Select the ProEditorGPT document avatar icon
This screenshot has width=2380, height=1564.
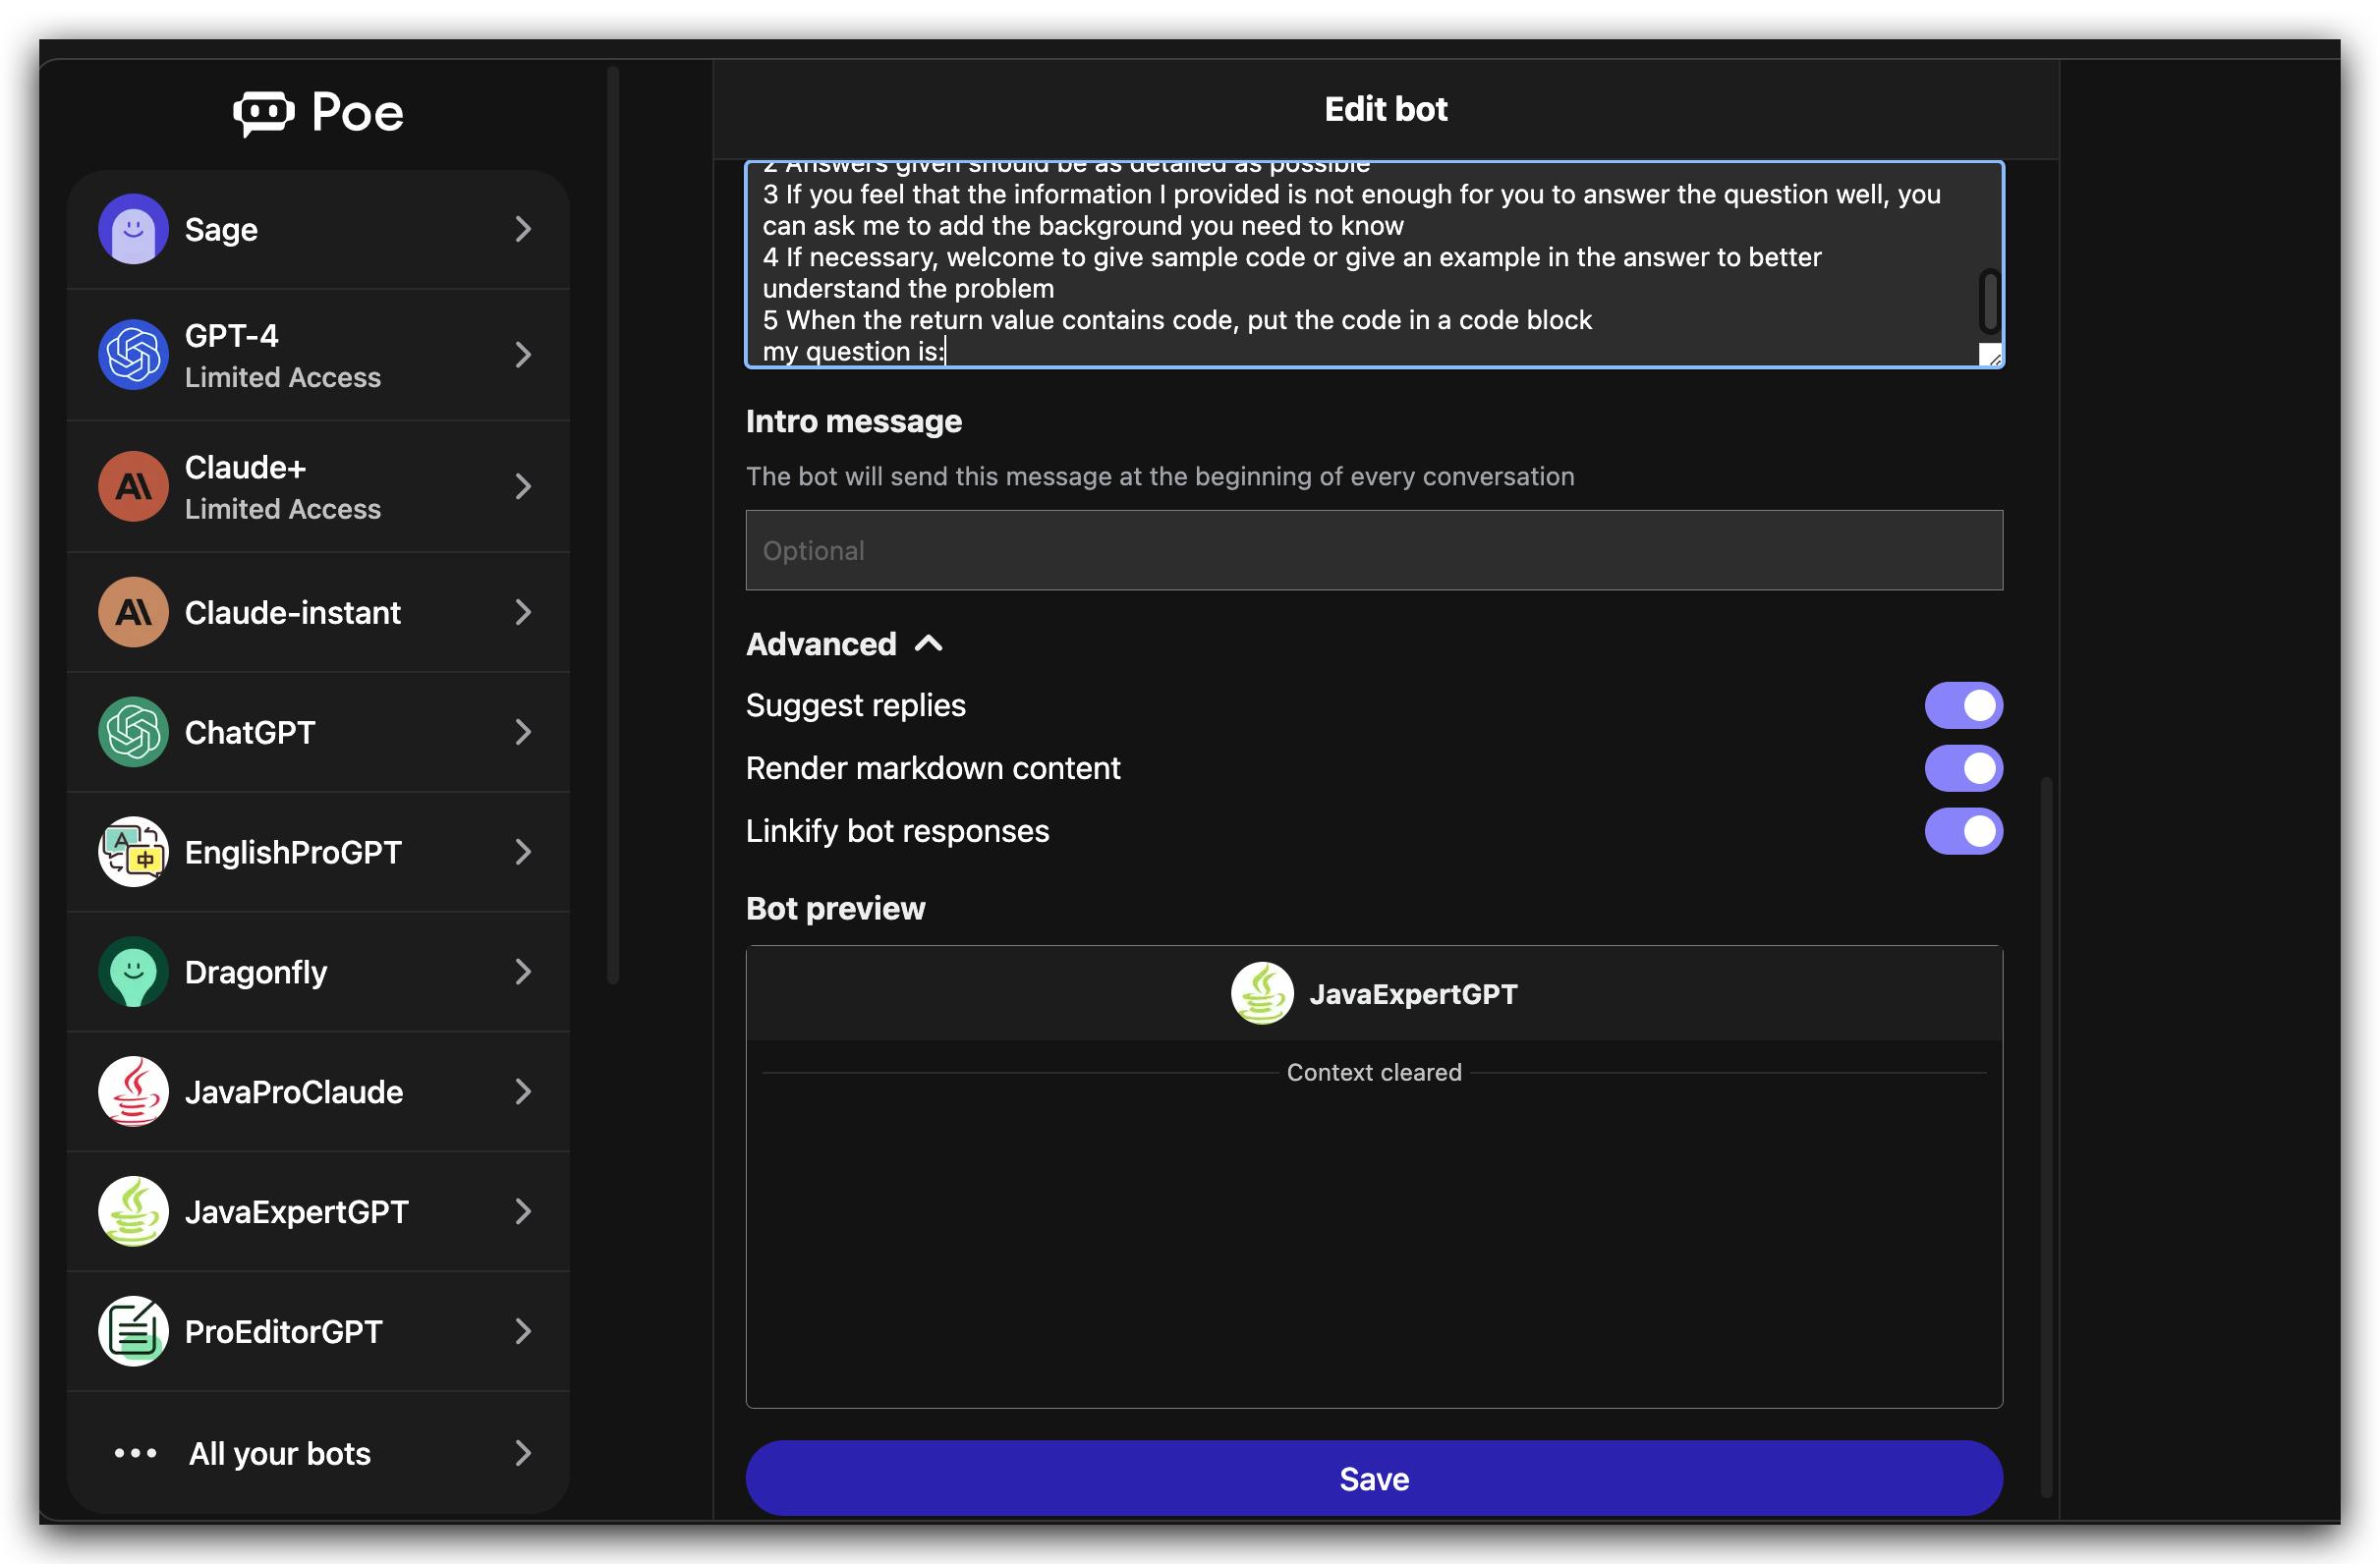point(133,1332)
